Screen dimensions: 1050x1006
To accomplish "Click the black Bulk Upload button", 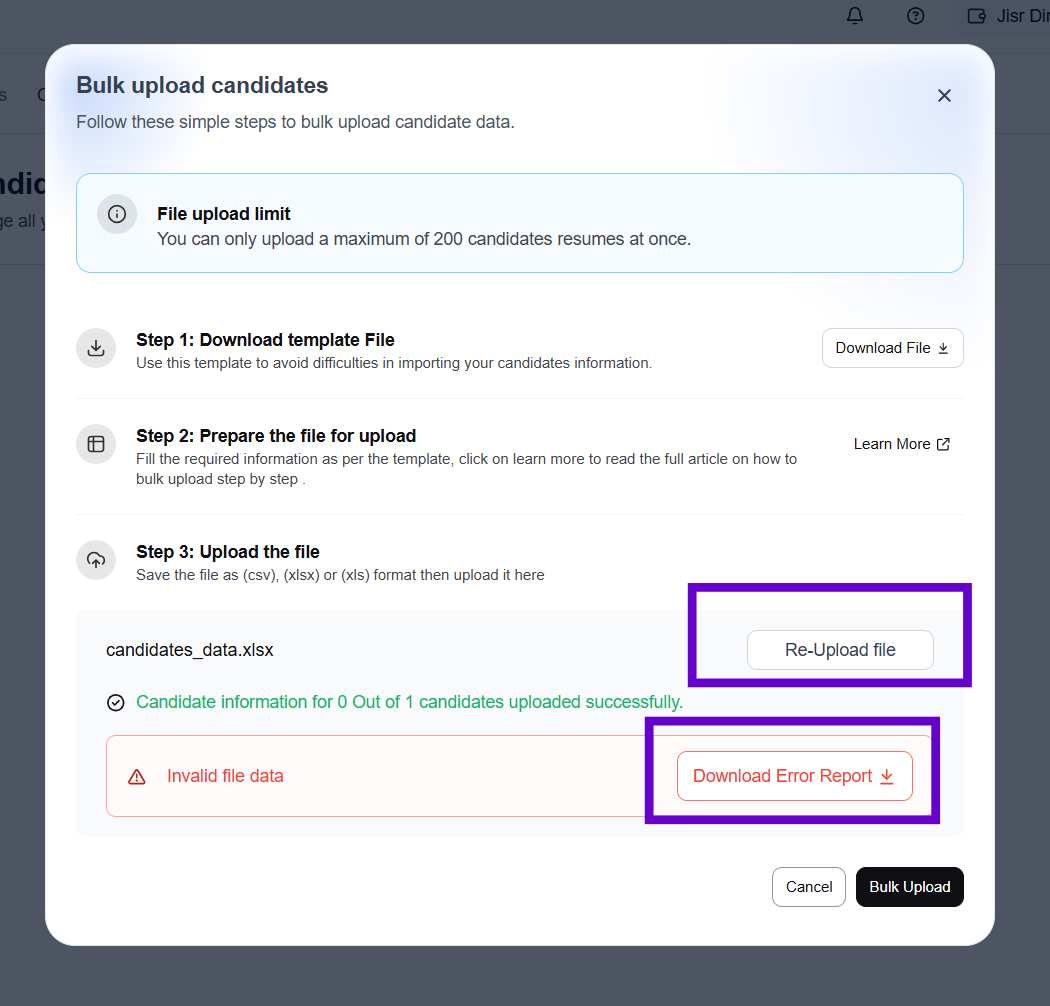I will click(909, 887).
